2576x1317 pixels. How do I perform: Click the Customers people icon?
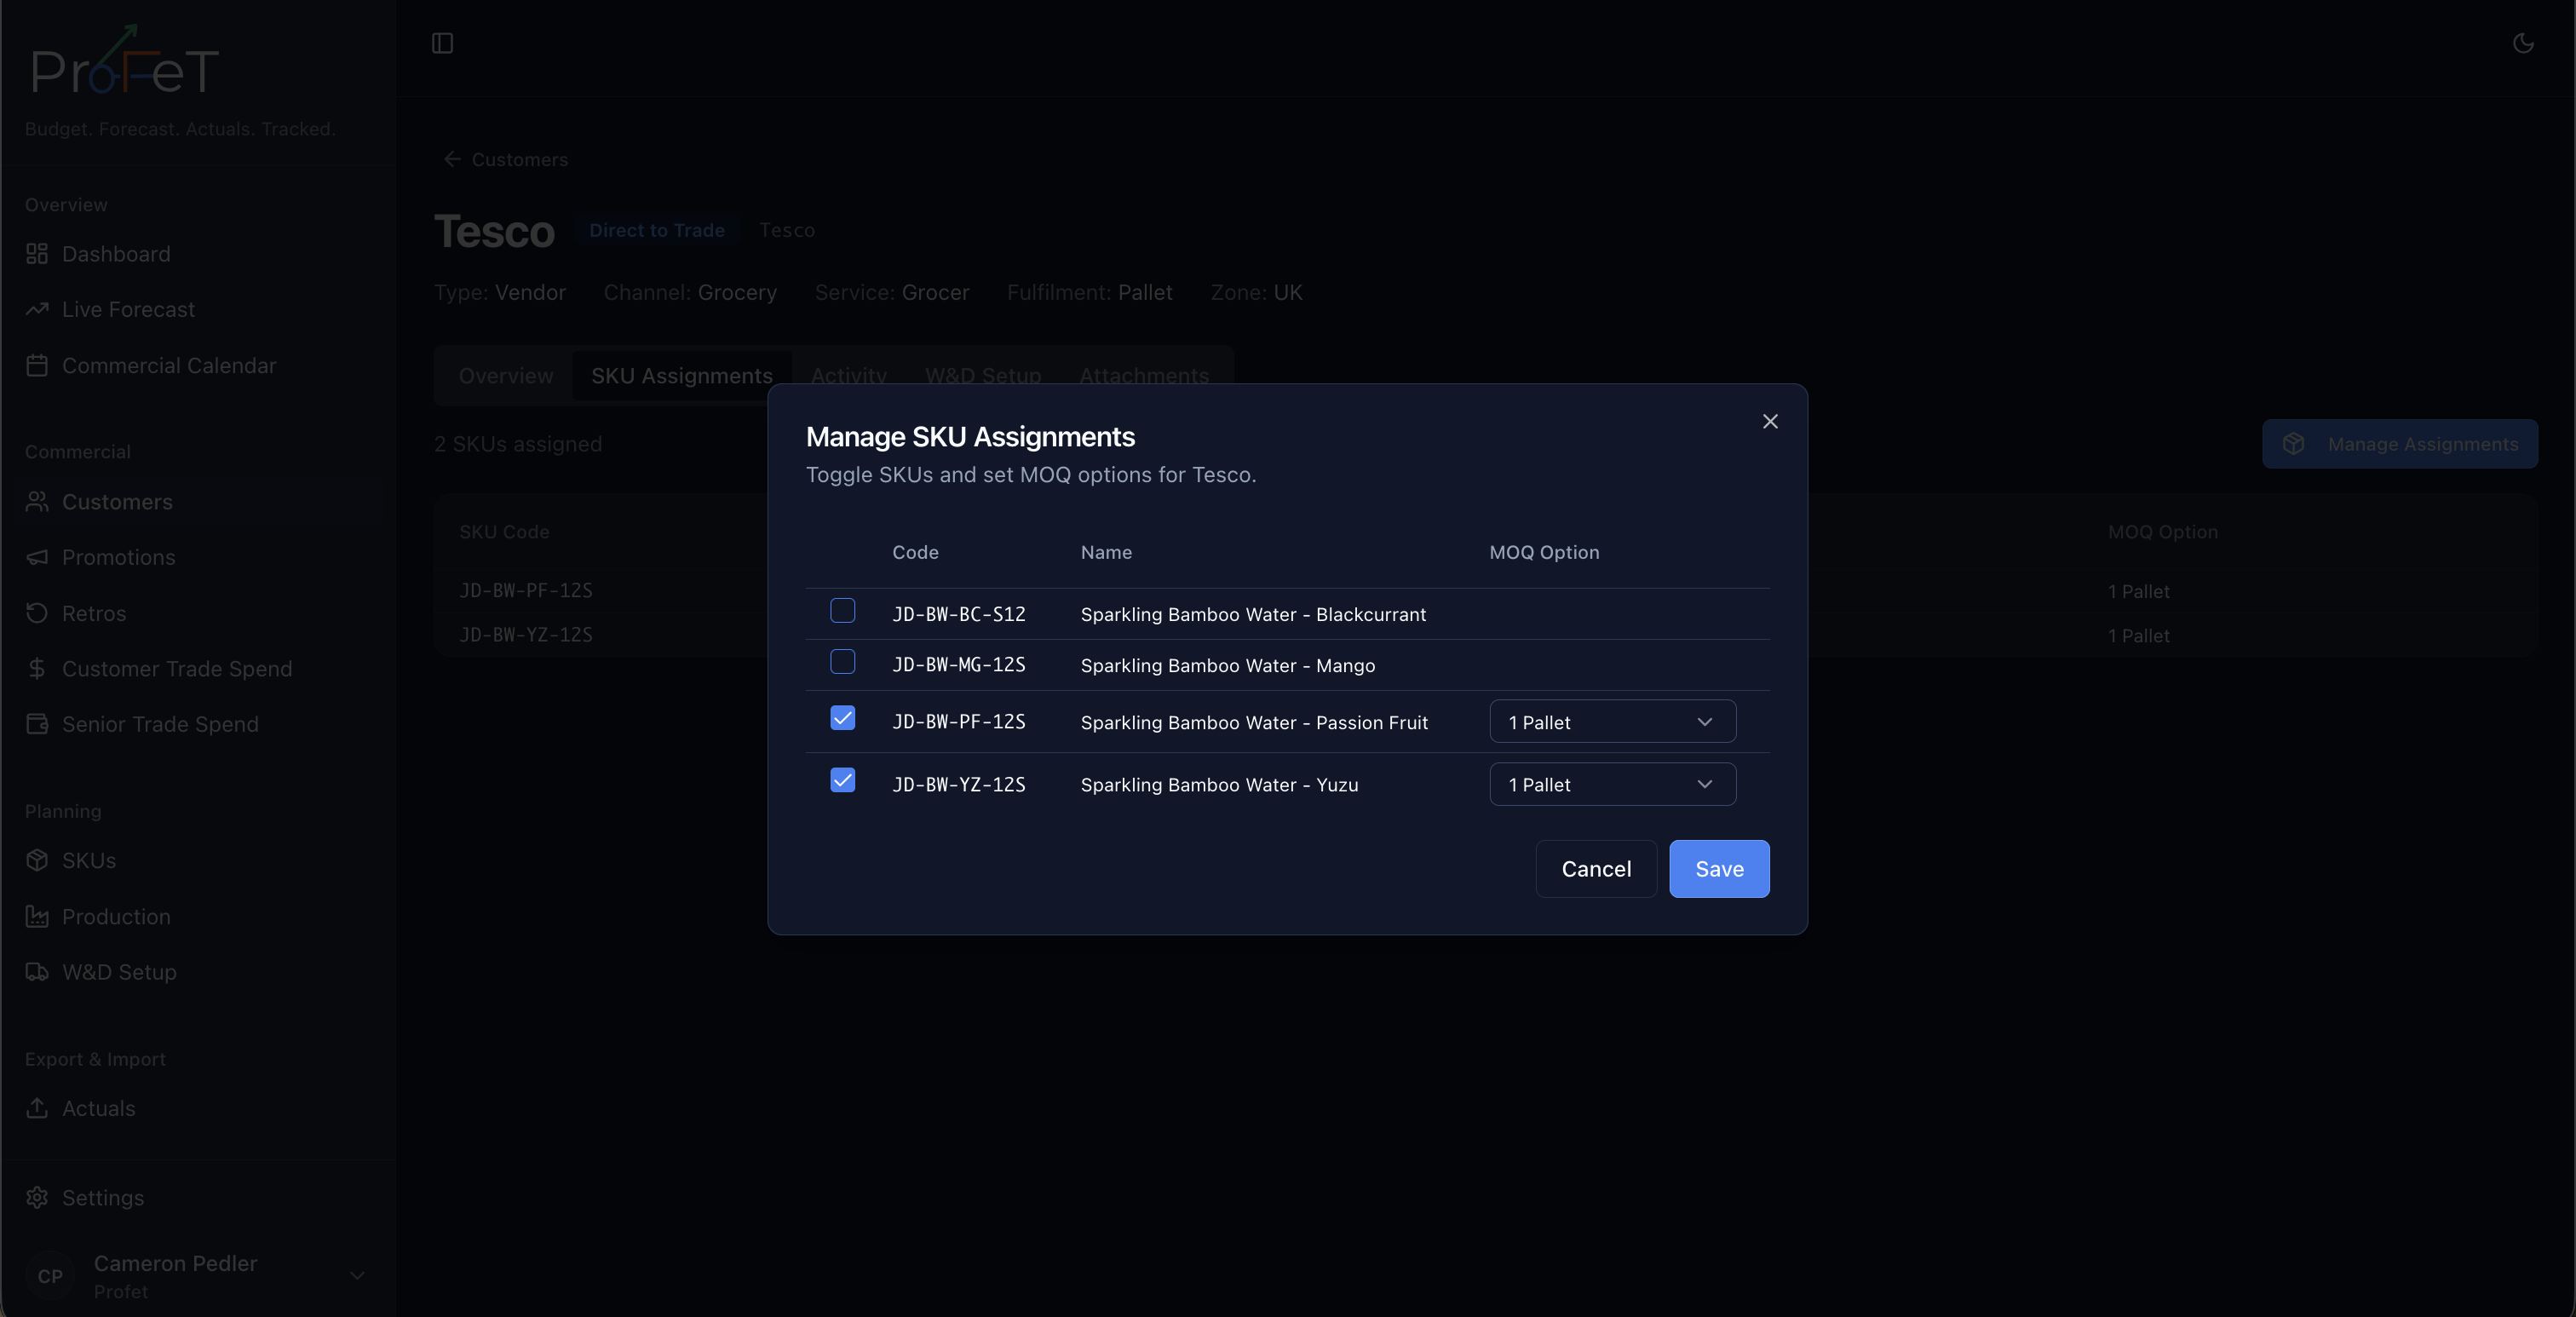[x=37, y=501]
